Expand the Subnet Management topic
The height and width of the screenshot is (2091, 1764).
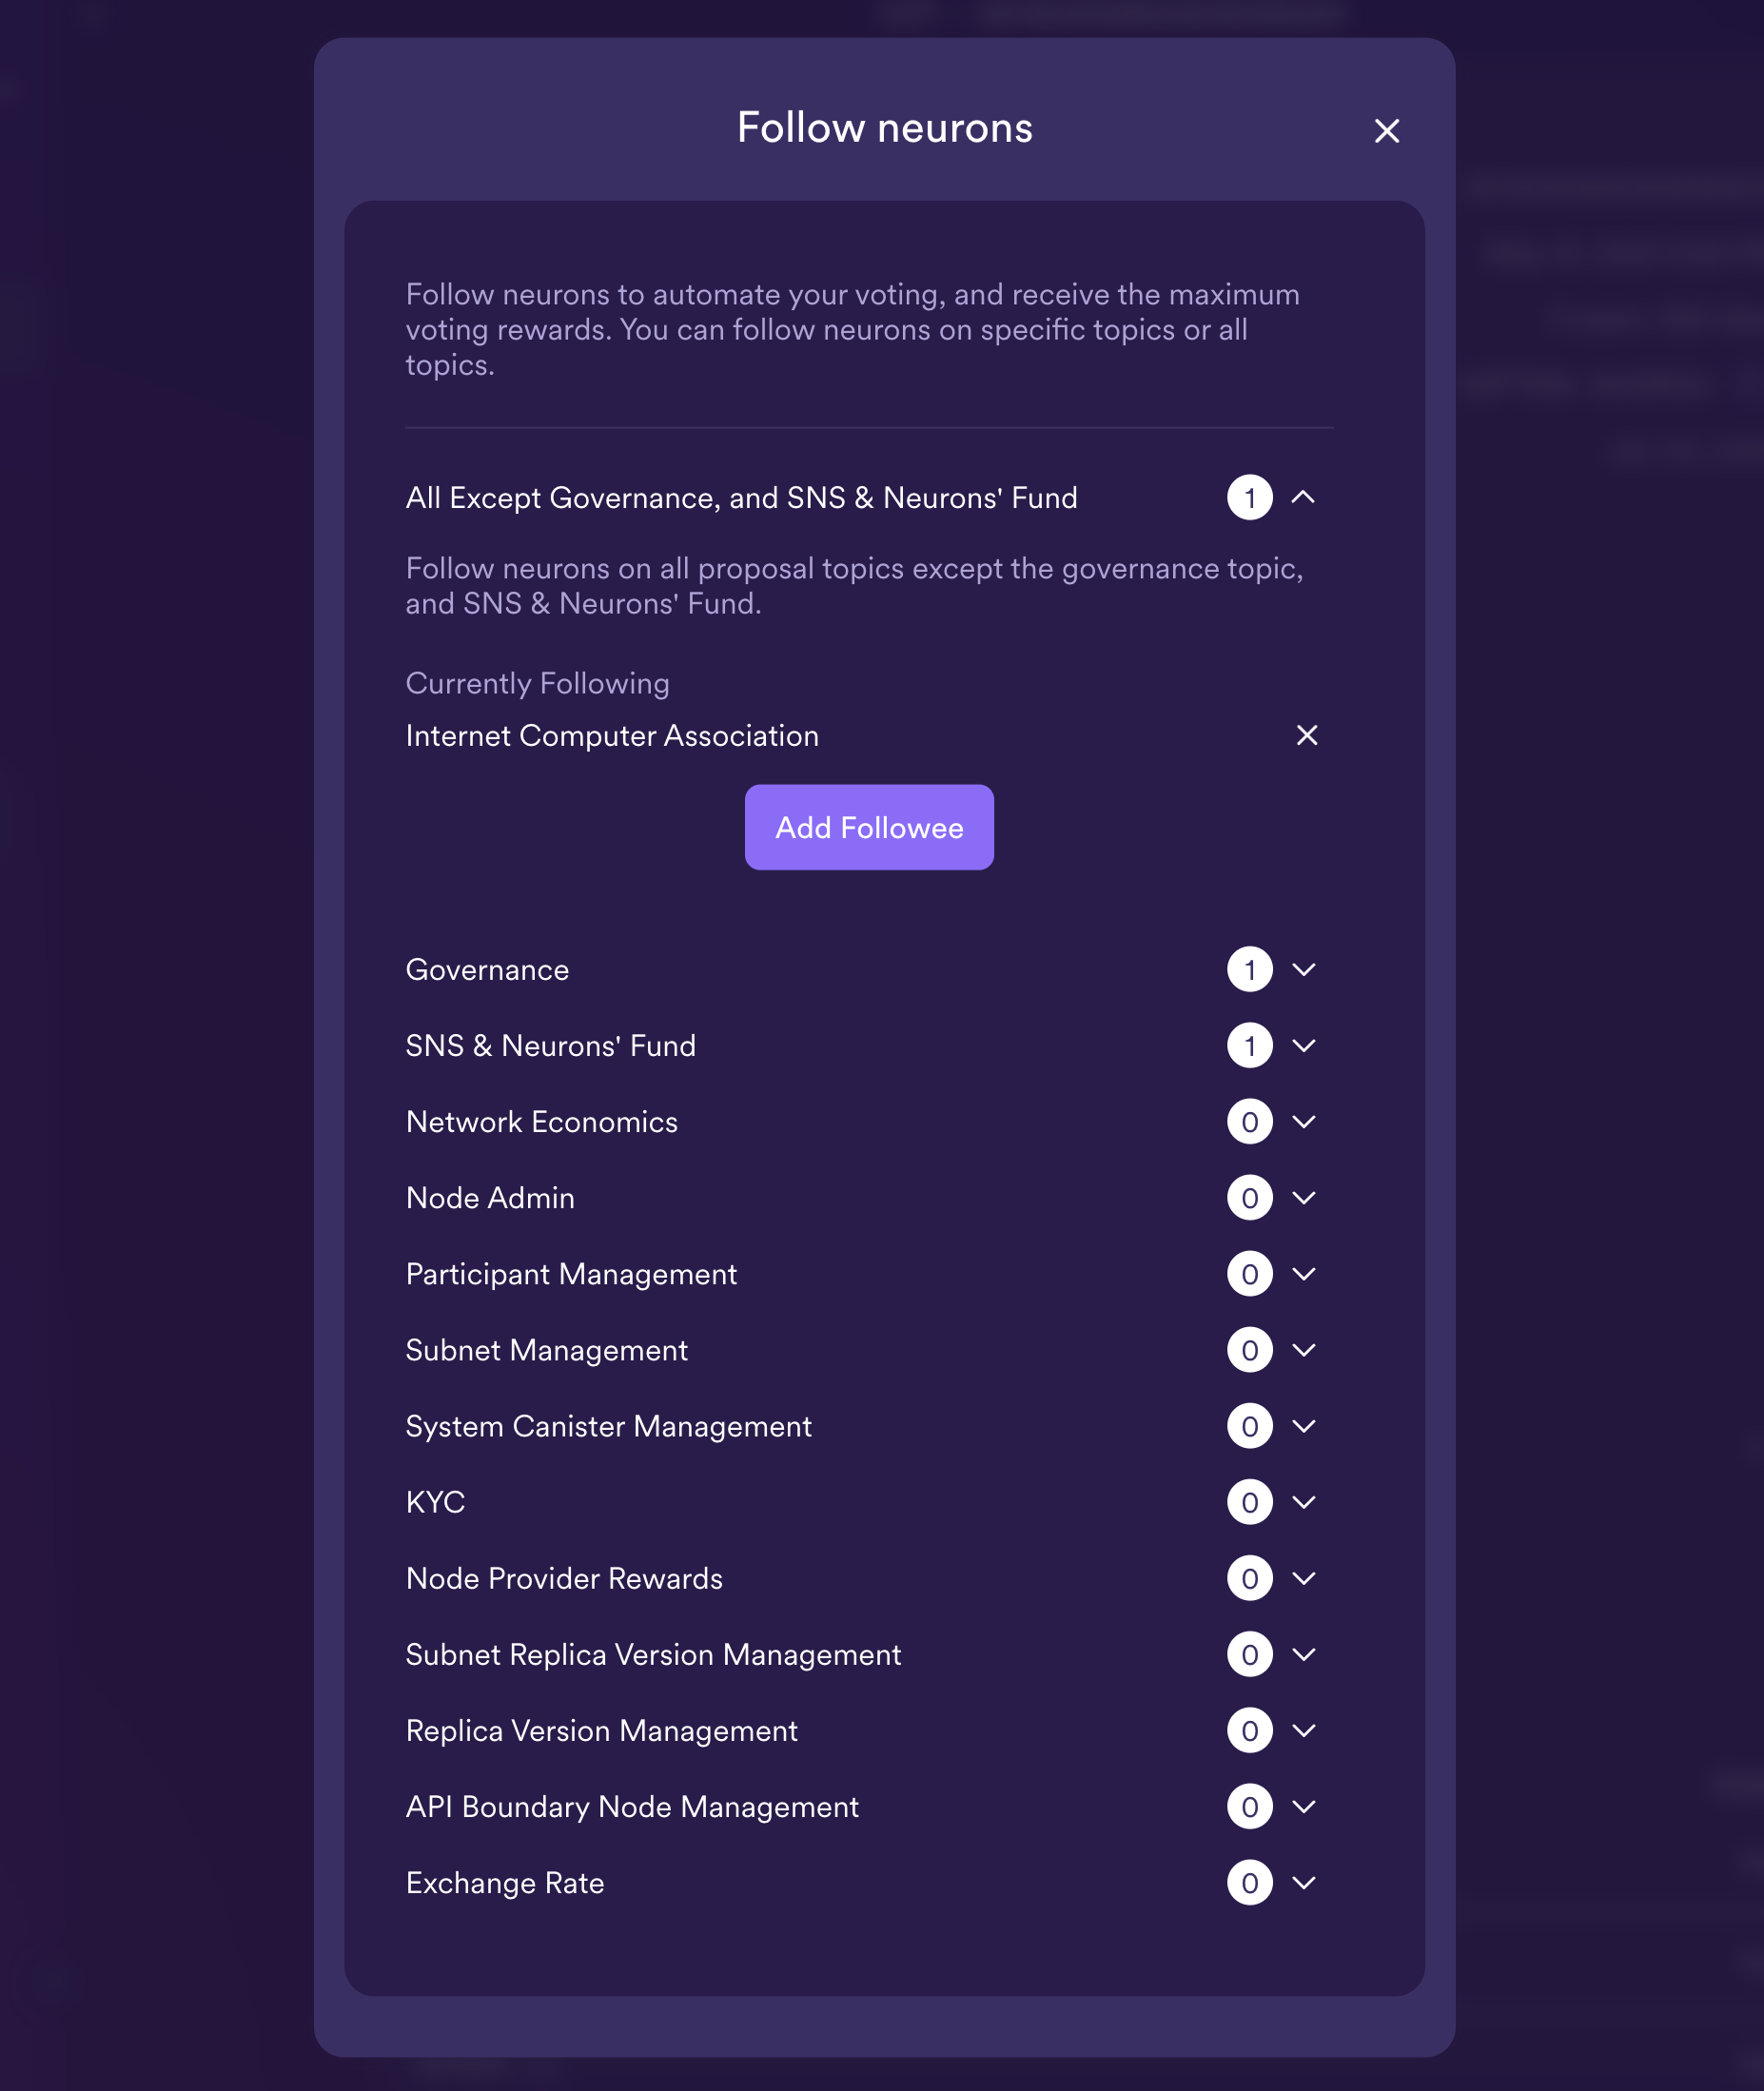point(1303,1350)
